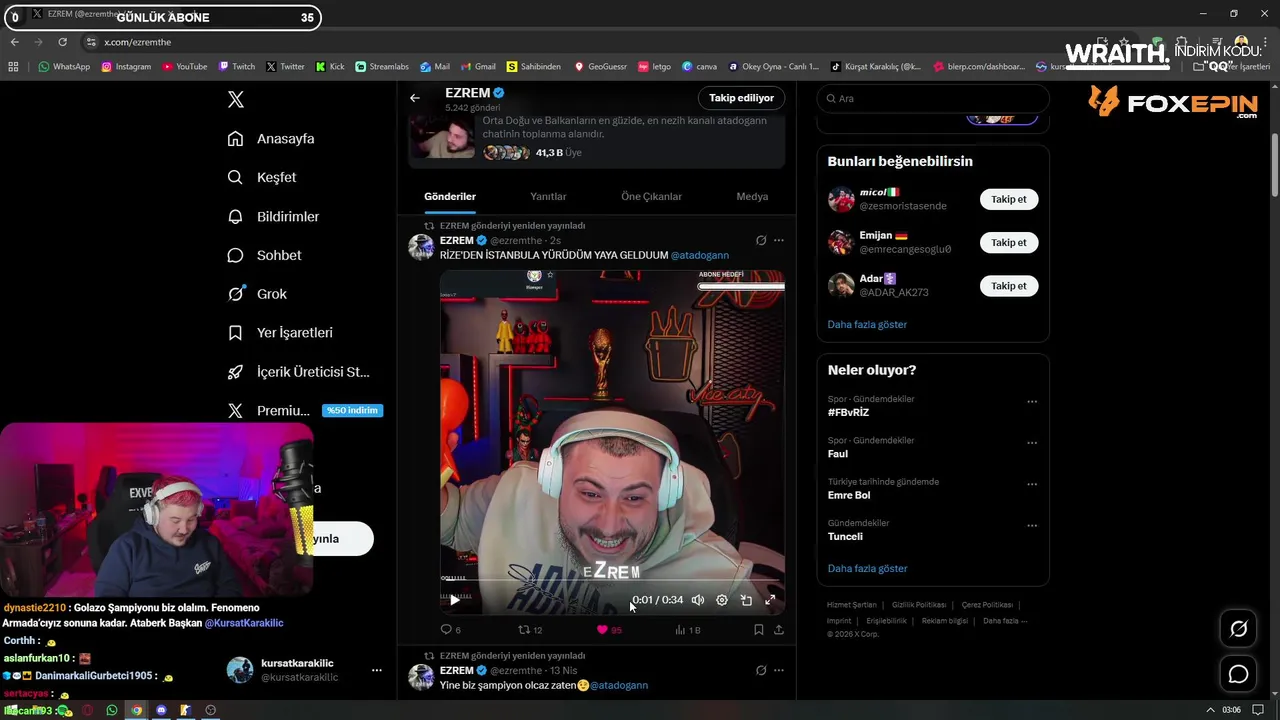
Task: Open video settings gear icon
Action: [x=722, y=600]
